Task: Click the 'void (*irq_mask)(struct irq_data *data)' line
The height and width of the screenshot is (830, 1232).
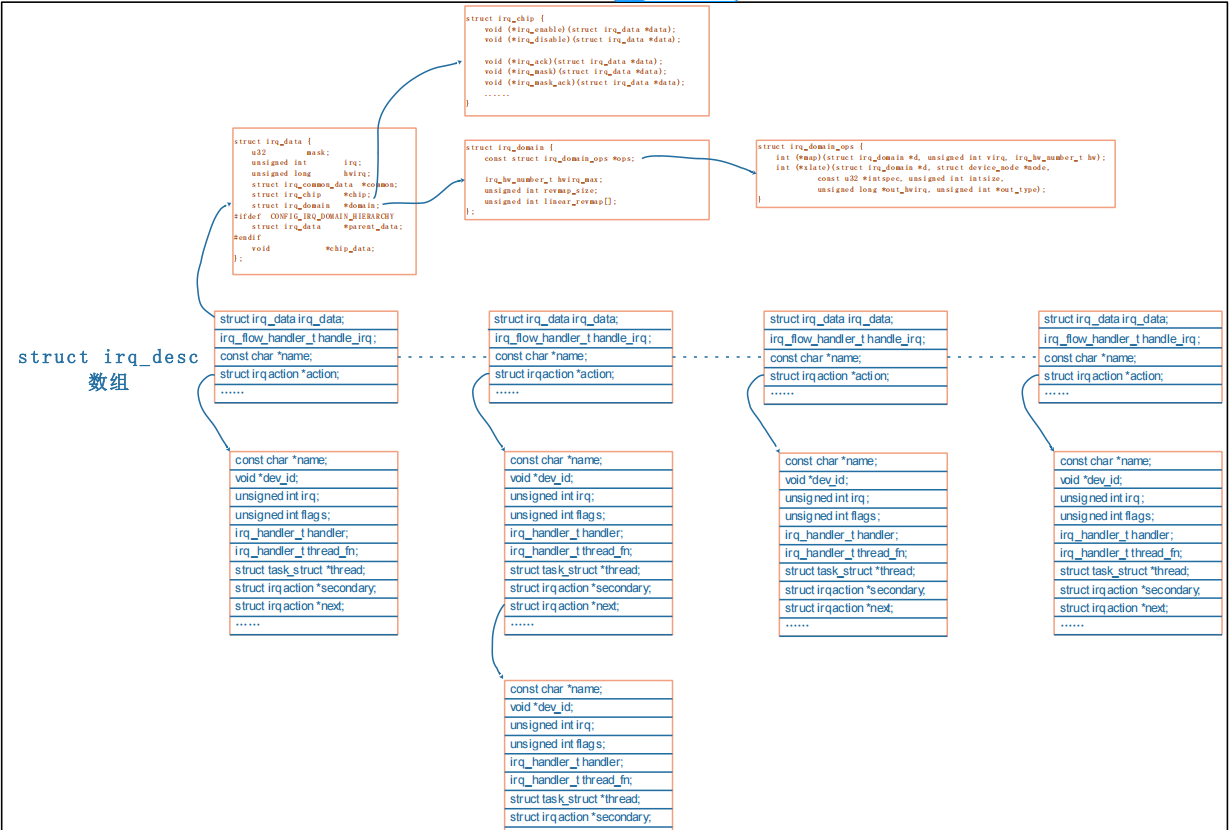Action: [x=575, y=71]
